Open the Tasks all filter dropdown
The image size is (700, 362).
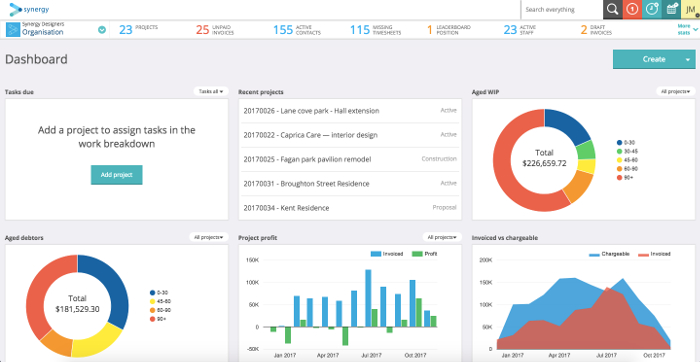pos(211,92)
